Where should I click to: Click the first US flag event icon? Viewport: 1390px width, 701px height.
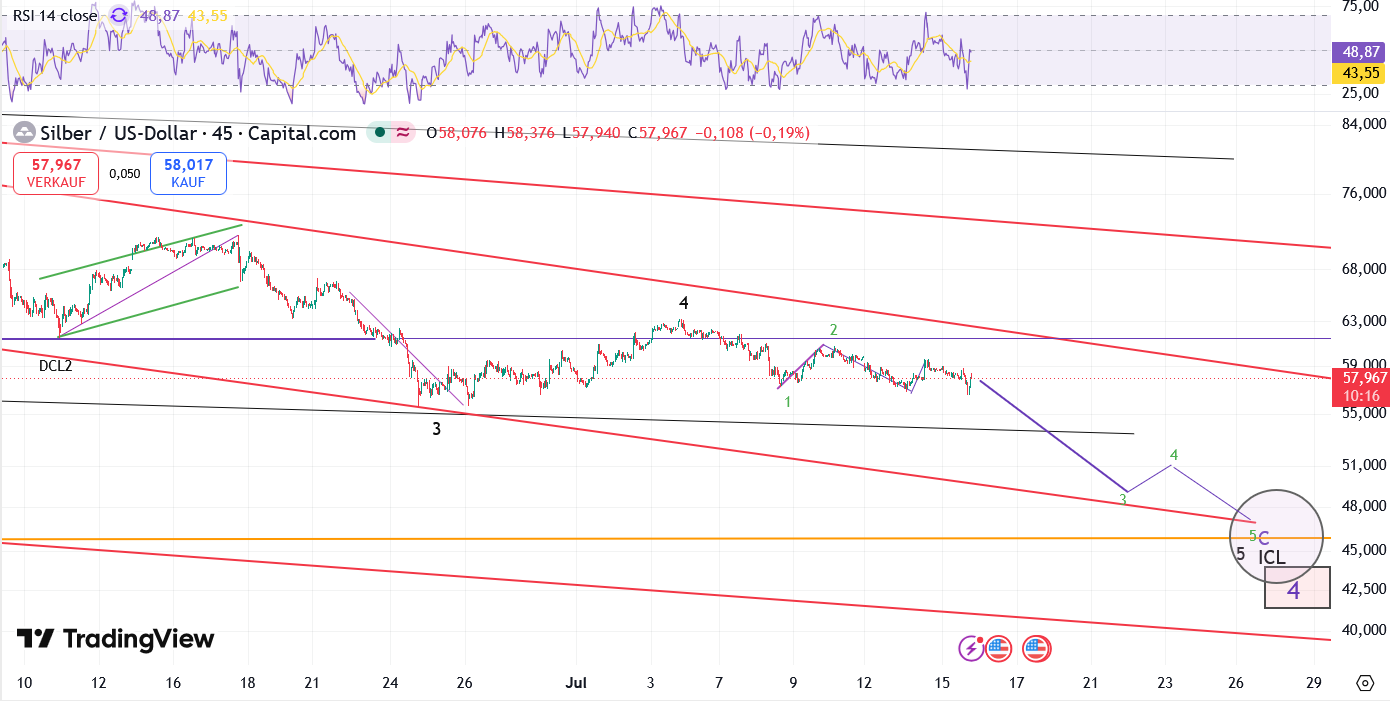coord(998,648)
